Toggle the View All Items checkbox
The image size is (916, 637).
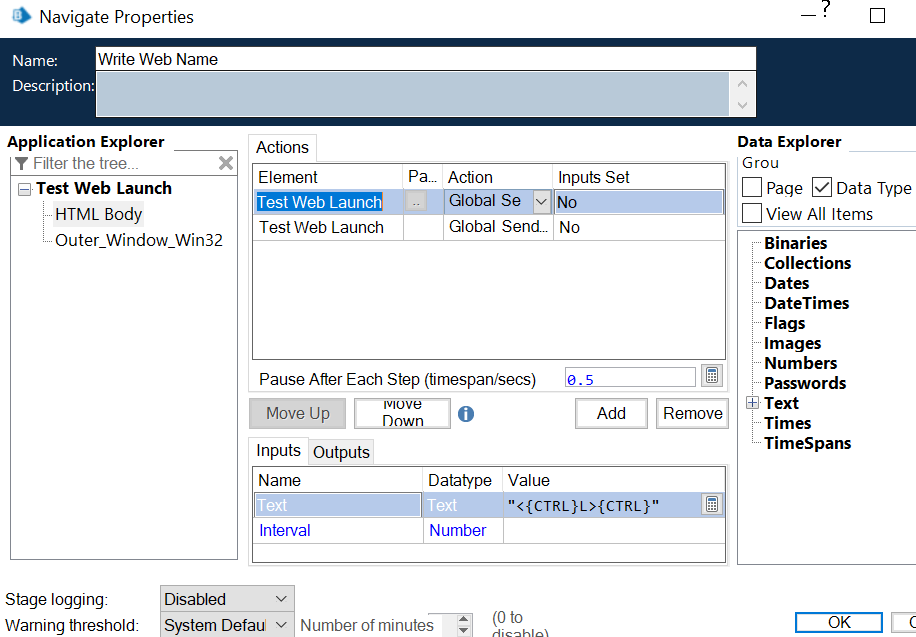[752, 213]
